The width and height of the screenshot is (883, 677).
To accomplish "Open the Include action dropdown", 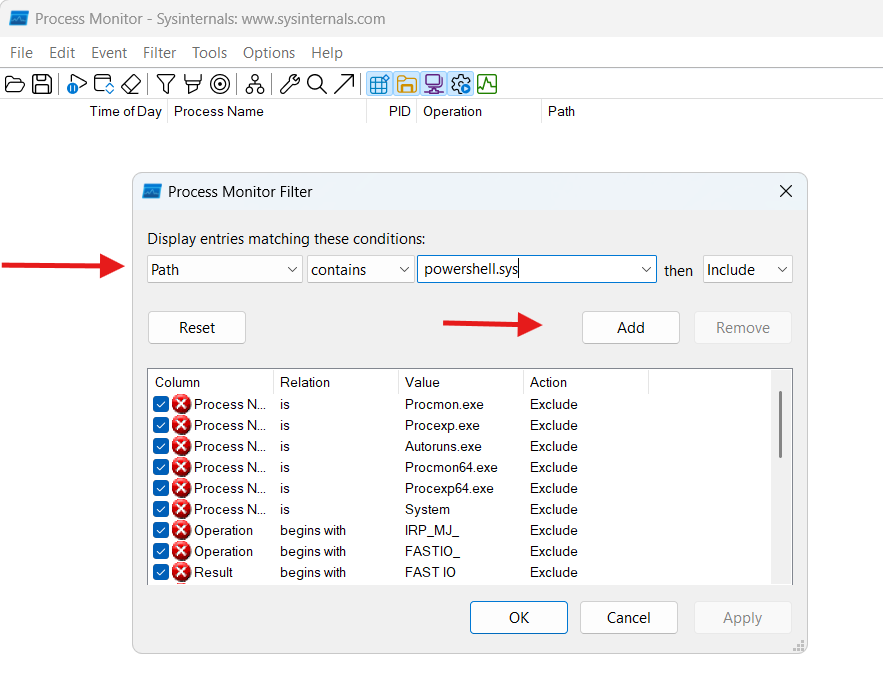I will tap(747, 269).
